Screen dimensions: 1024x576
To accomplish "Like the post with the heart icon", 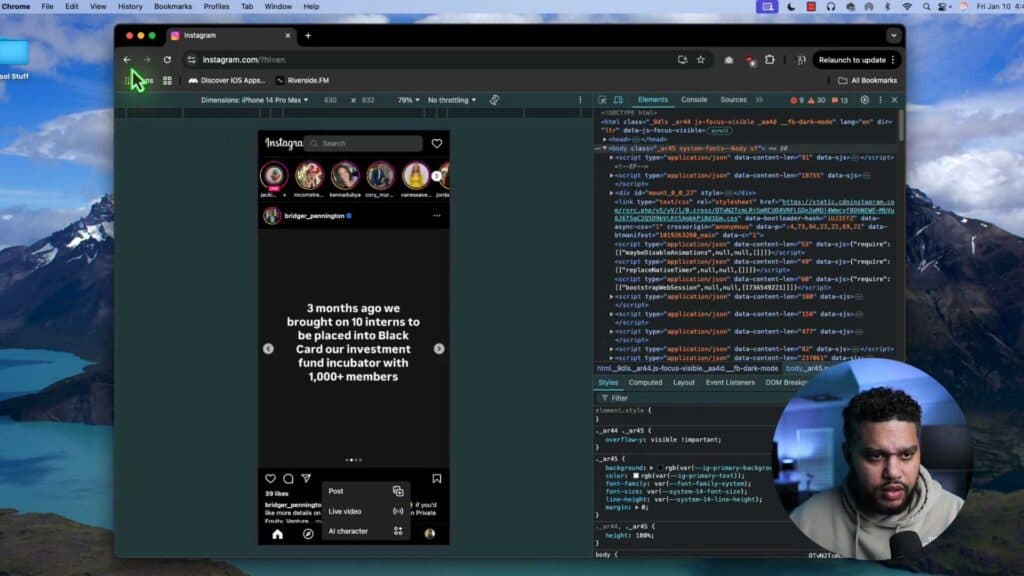I will click(270, 479).
